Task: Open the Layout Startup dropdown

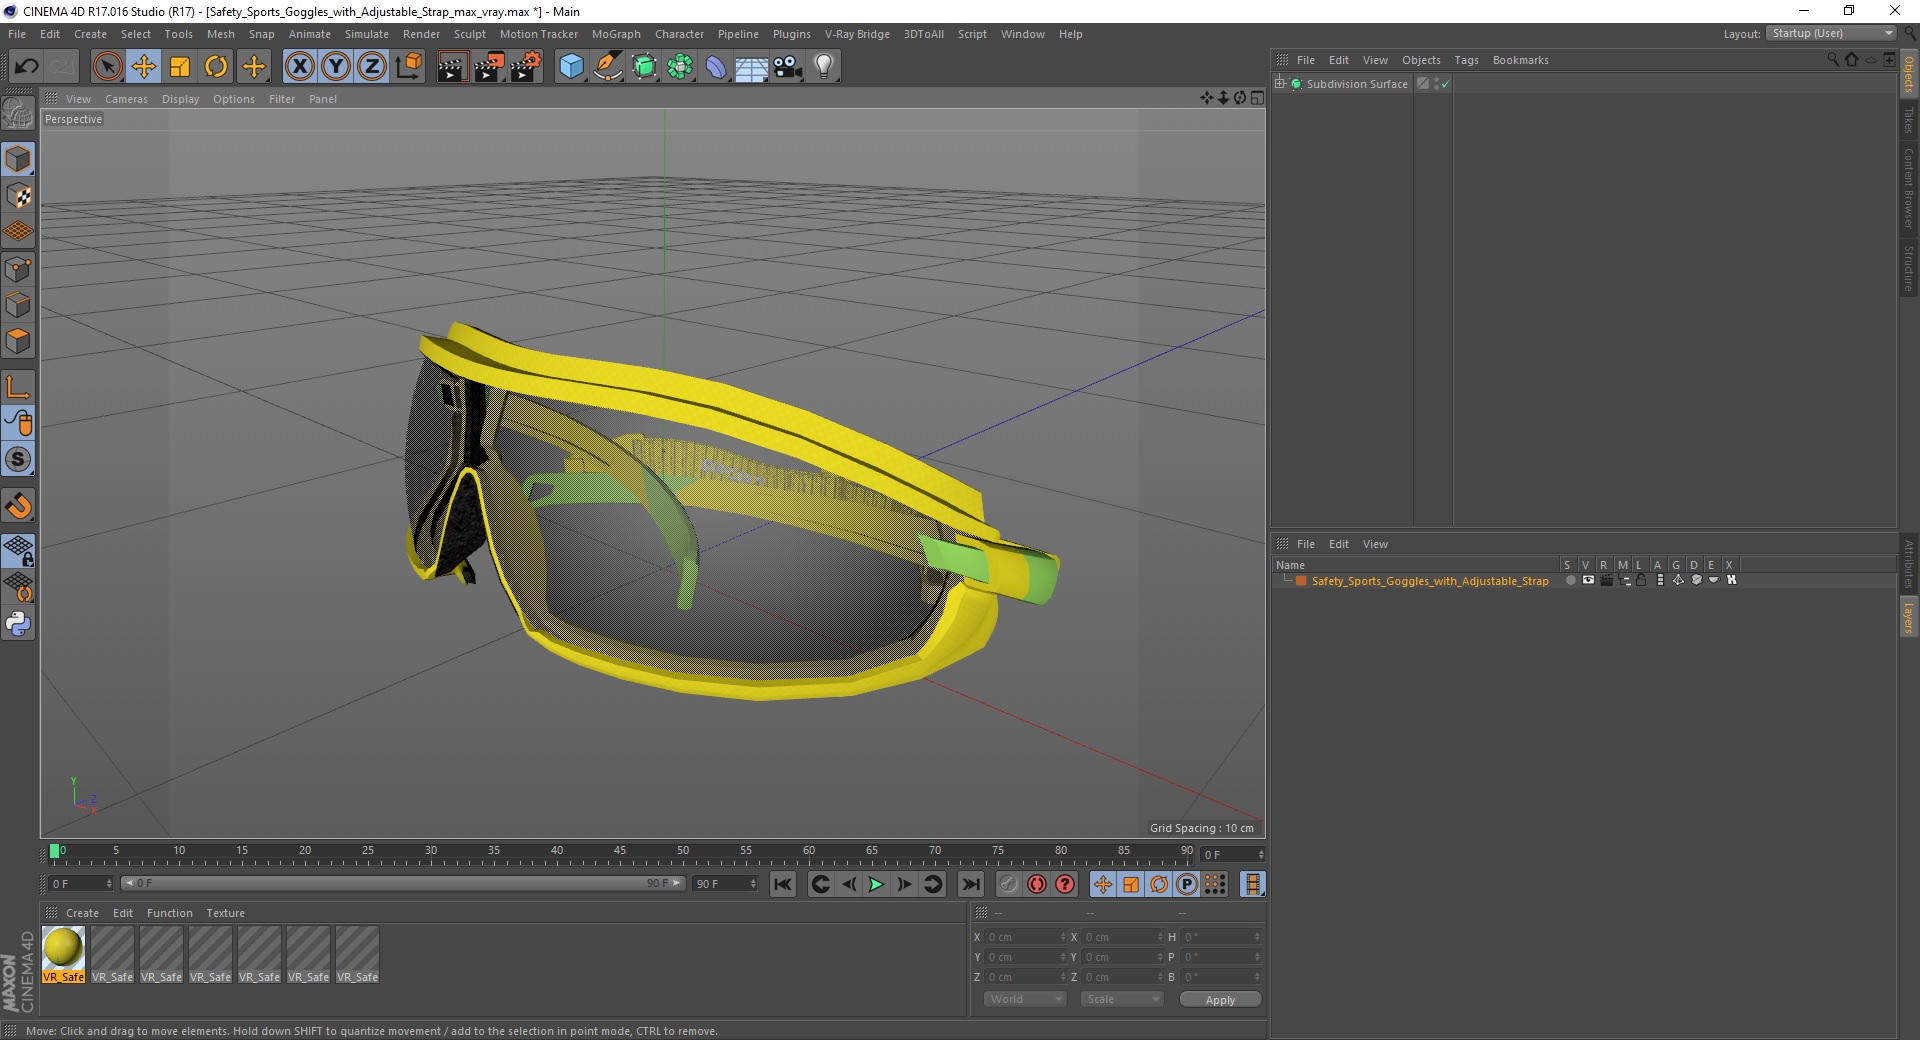Action: click(1831, 33)
